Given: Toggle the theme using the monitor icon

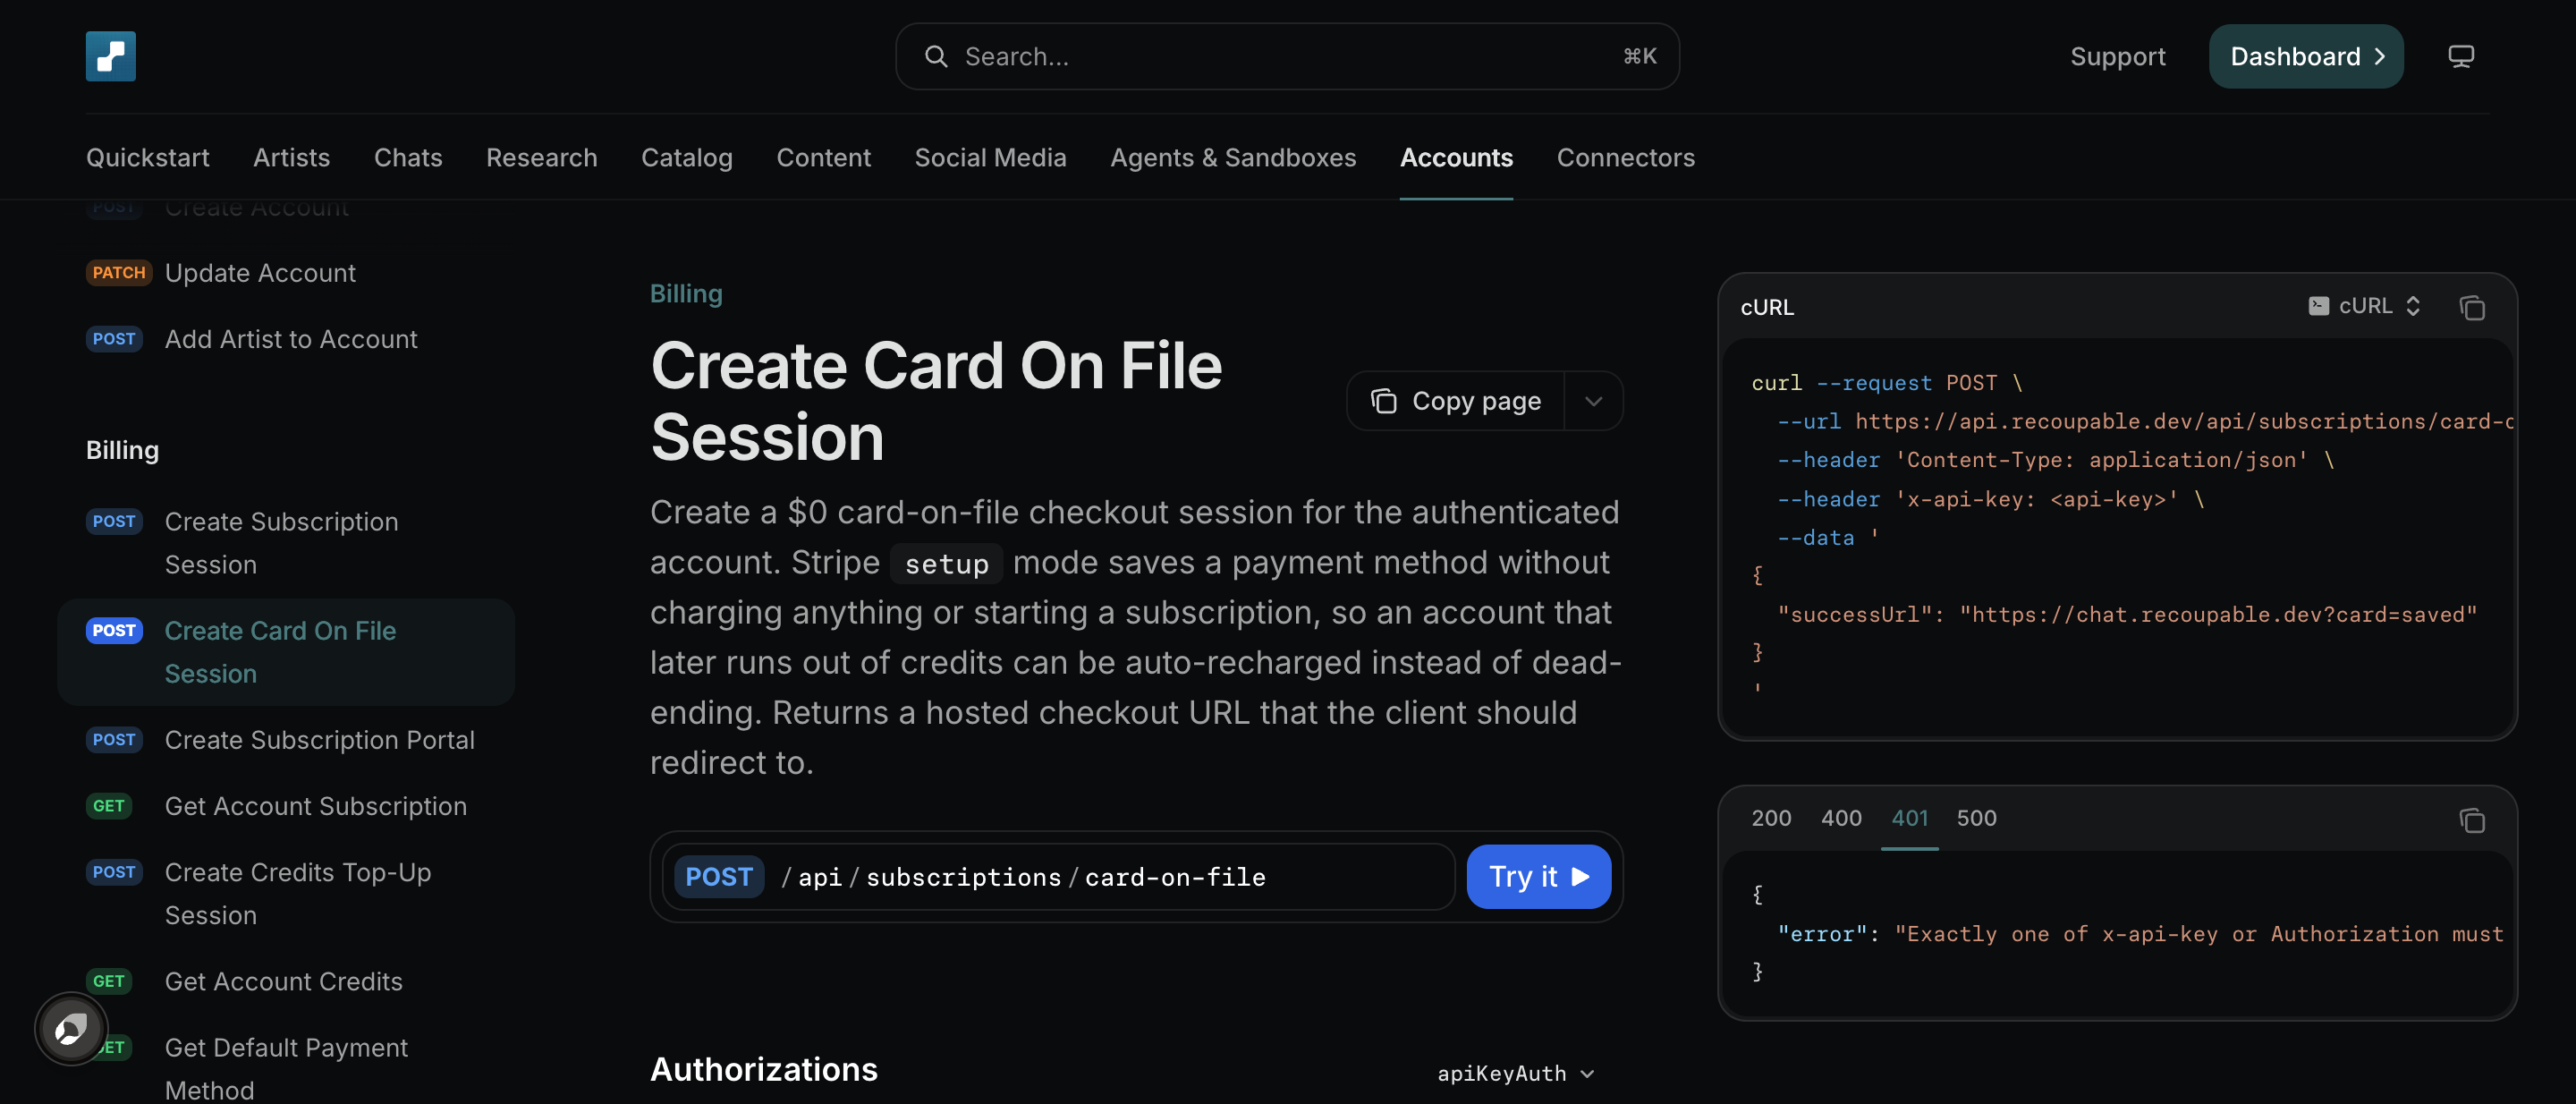Looking at the screenshot, I should coord(2461,56).
